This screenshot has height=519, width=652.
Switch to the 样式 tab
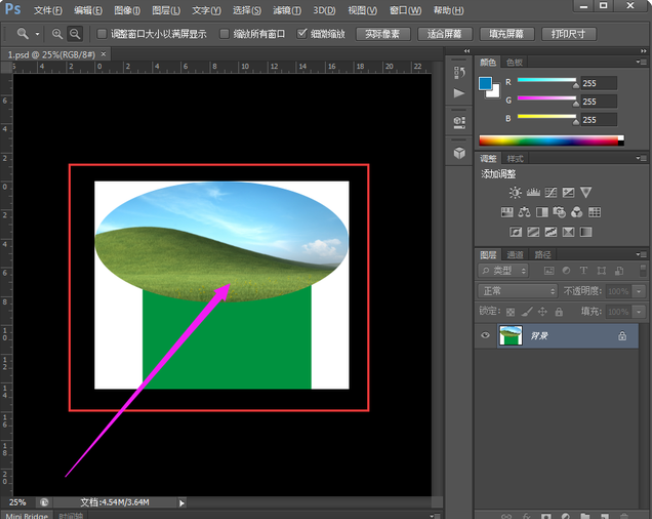(515, 158)
